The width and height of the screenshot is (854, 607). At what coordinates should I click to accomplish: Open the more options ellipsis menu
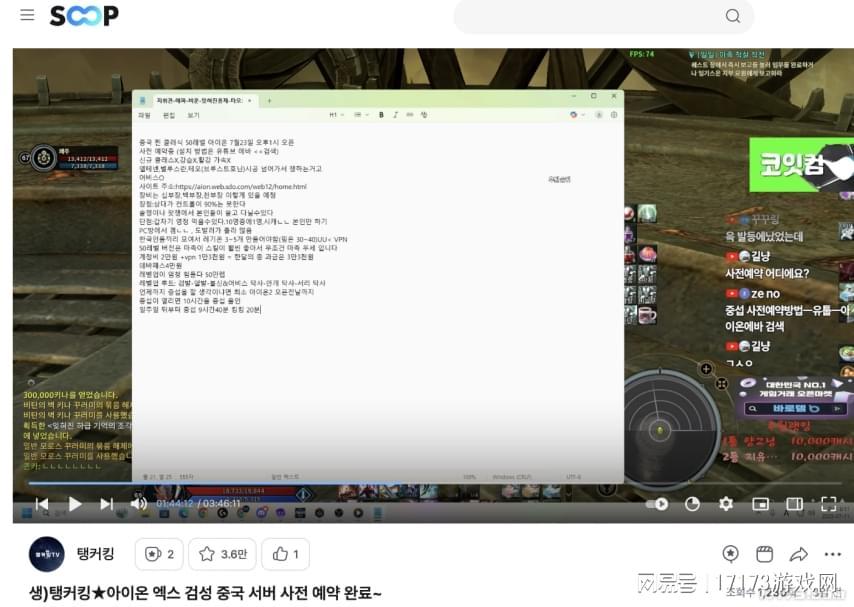click(832, 554)
